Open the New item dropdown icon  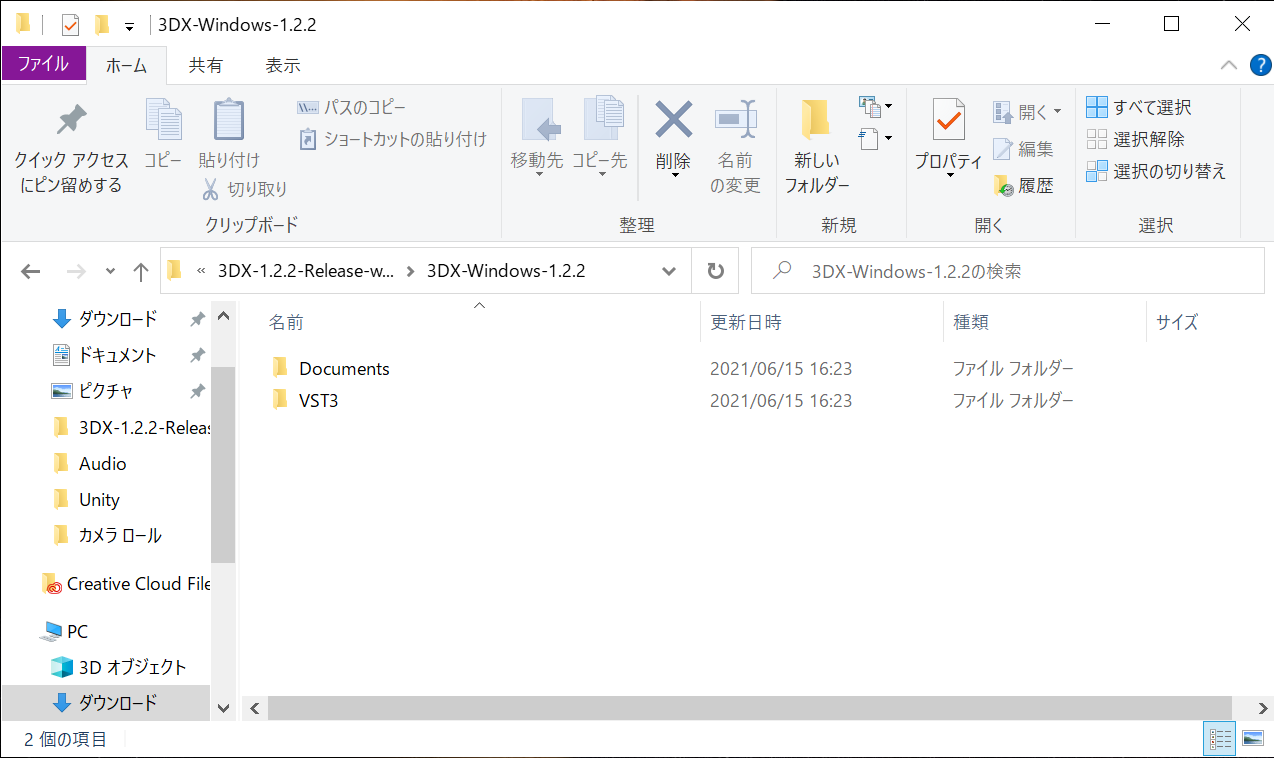pyautogui.click(x=875, y=106)
